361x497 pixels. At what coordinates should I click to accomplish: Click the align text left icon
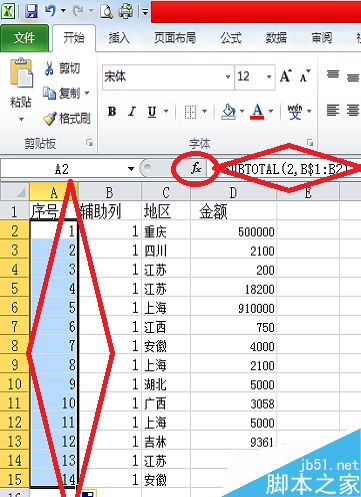coord(333,110)
